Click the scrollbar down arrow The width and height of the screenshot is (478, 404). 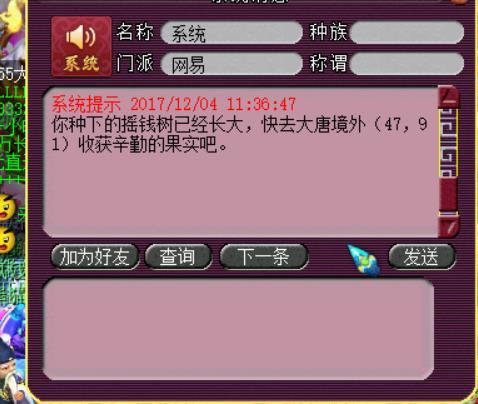(449, 227)
